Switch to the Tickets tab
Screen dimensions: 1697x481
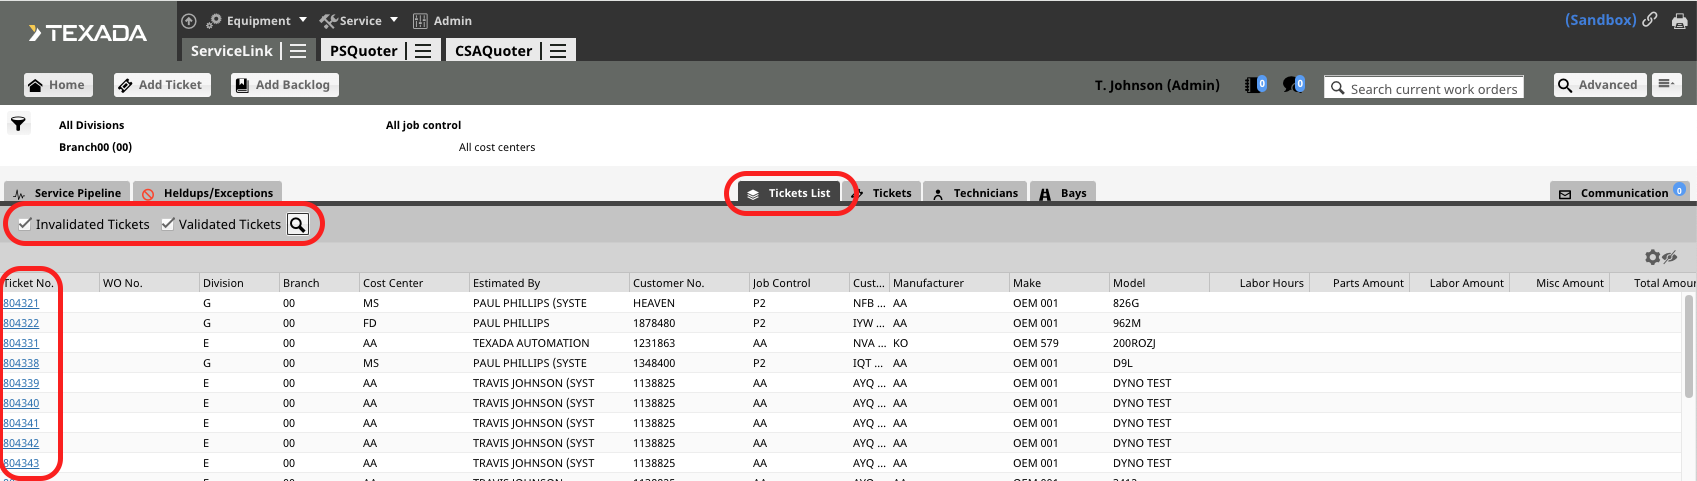(x=883, y=192)
